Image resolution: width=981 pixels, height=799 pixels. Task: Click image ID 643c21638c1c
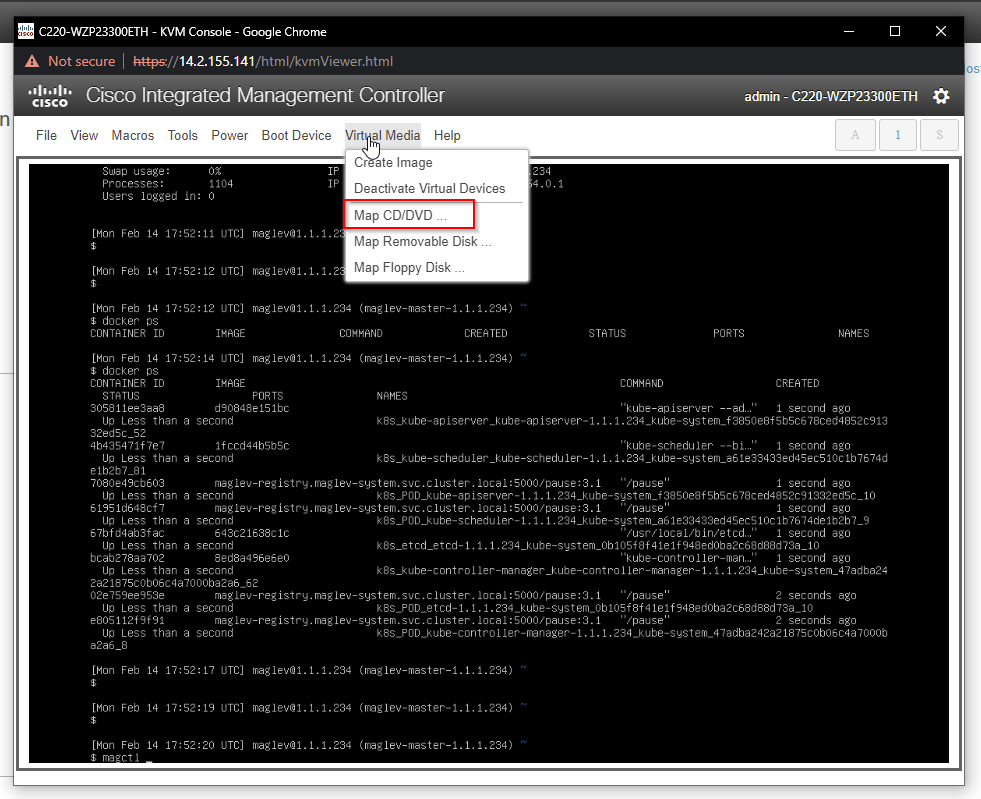[252, 533]
